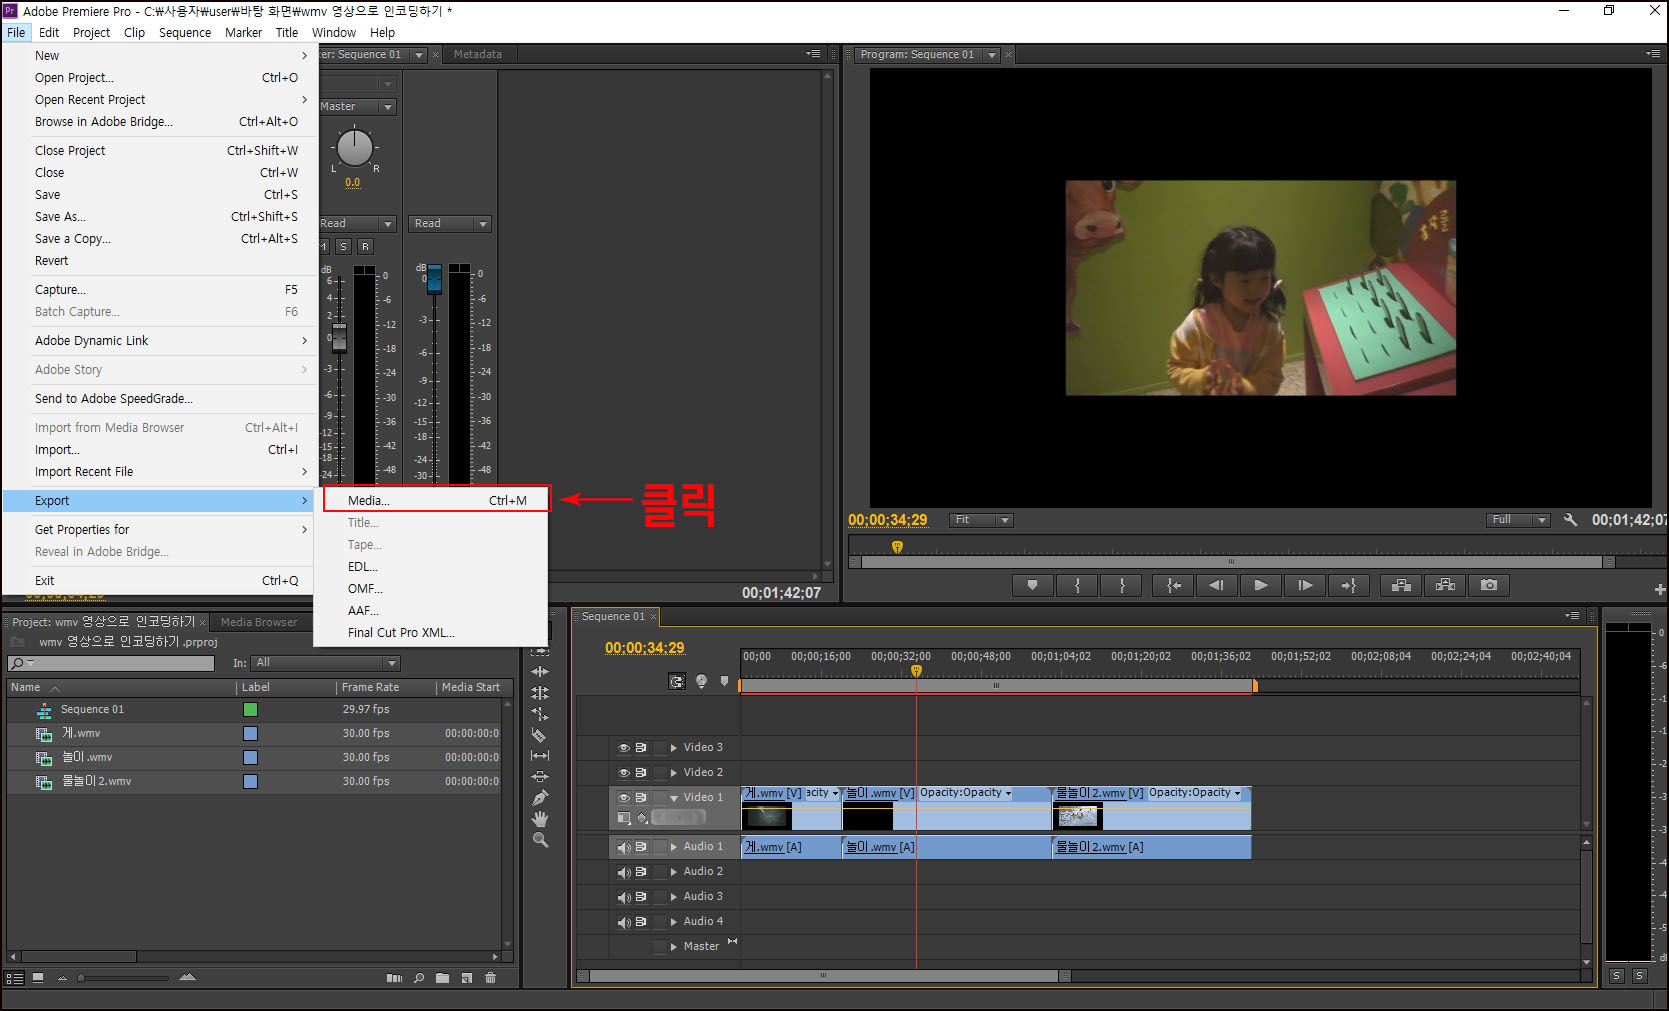
Task: Toggle Video 2 track output eye
Action: tap(624, 773)
